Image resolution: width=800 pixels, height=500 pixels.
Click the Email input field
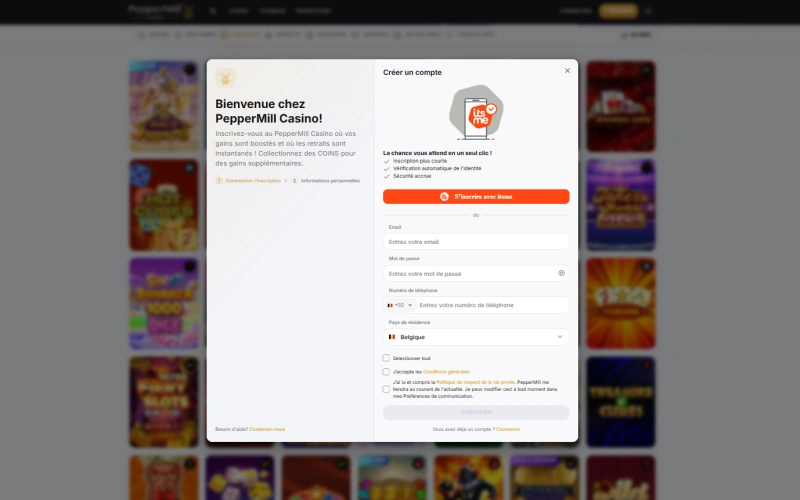coord(476,242)
